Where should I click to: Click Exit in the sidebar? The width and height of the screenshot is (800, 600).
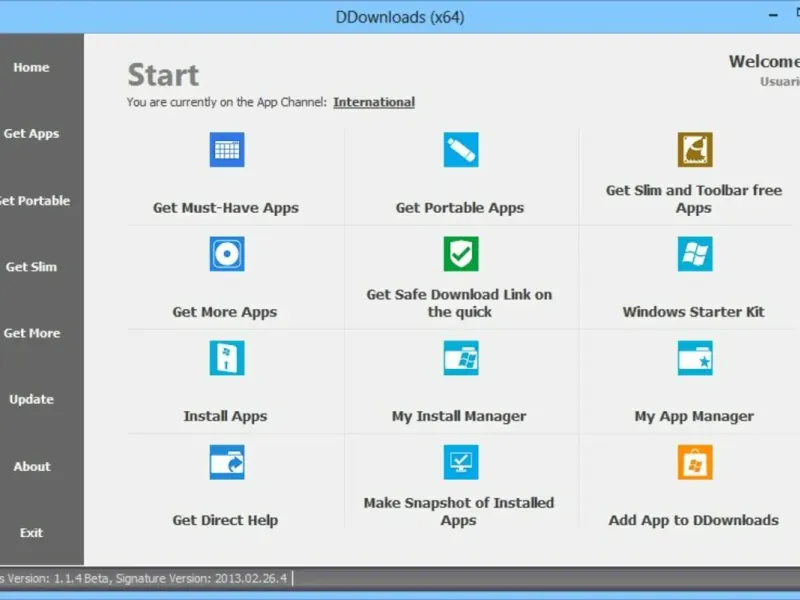coord(31,533)
